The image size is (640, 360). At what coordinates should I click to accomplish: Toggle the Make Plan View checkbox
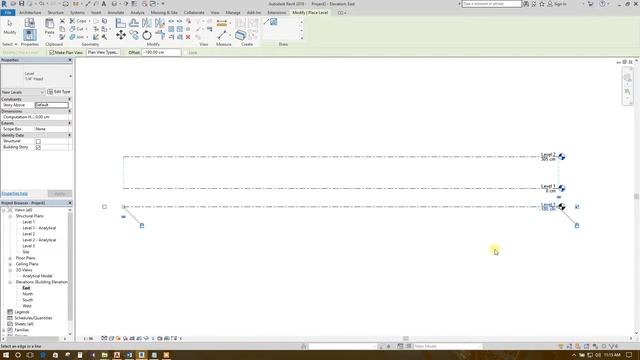click(x=52, y=52)
